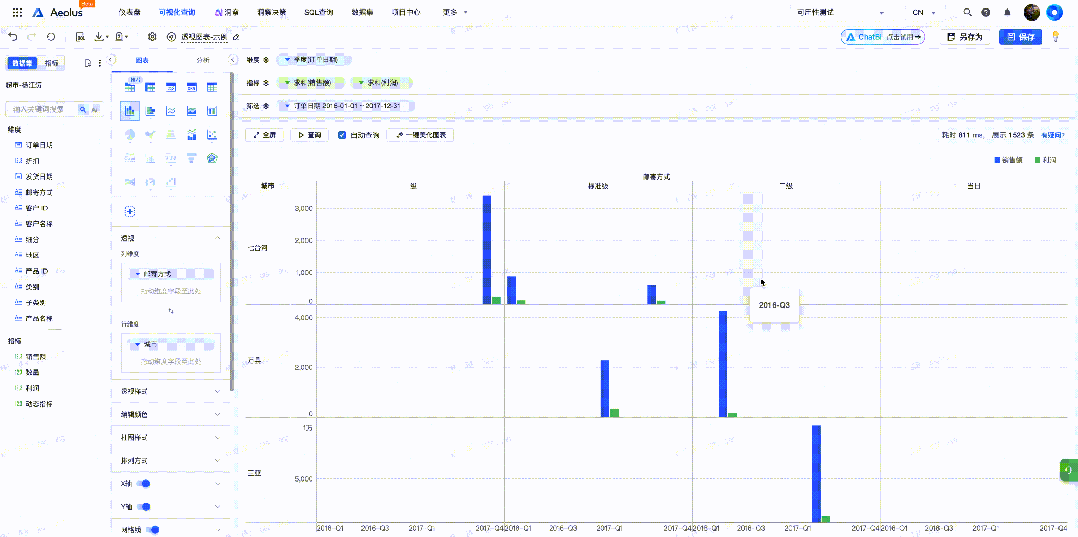Select the funnel chart type icon
Screen dimensions: 1078x537
[x=192, y=158]
